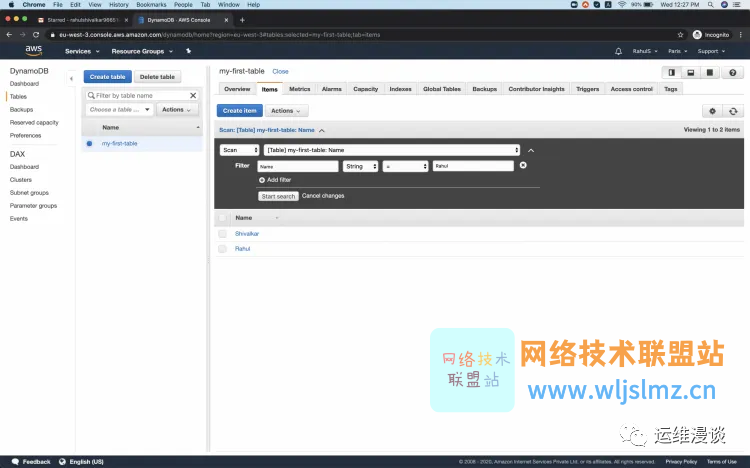Refresh the items list icon
This screenshot has width=750, height=468.
click(733, 111)
